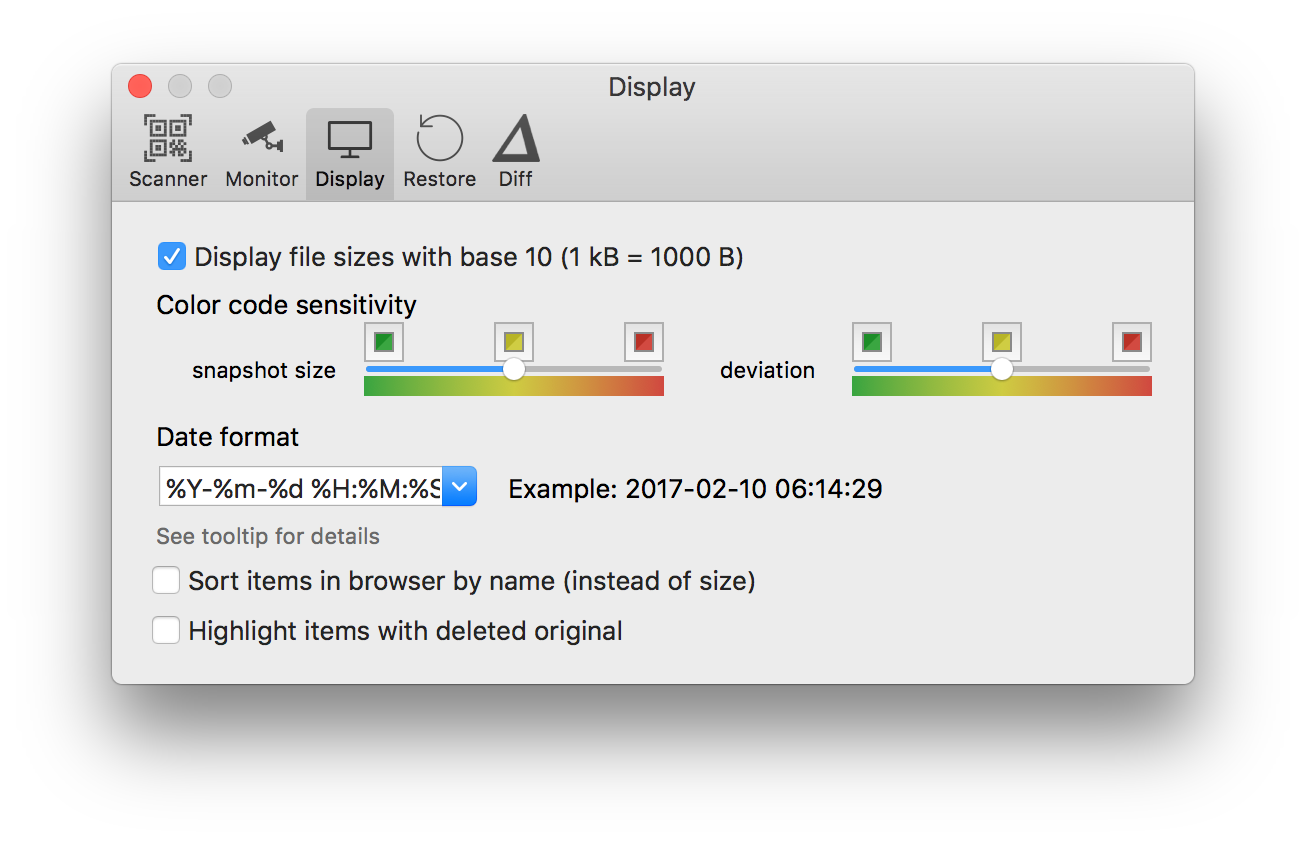Pick the red swatch for snapshot size
The width and height of the screenshot is (1304, 844).
click(x=644, y=342)
